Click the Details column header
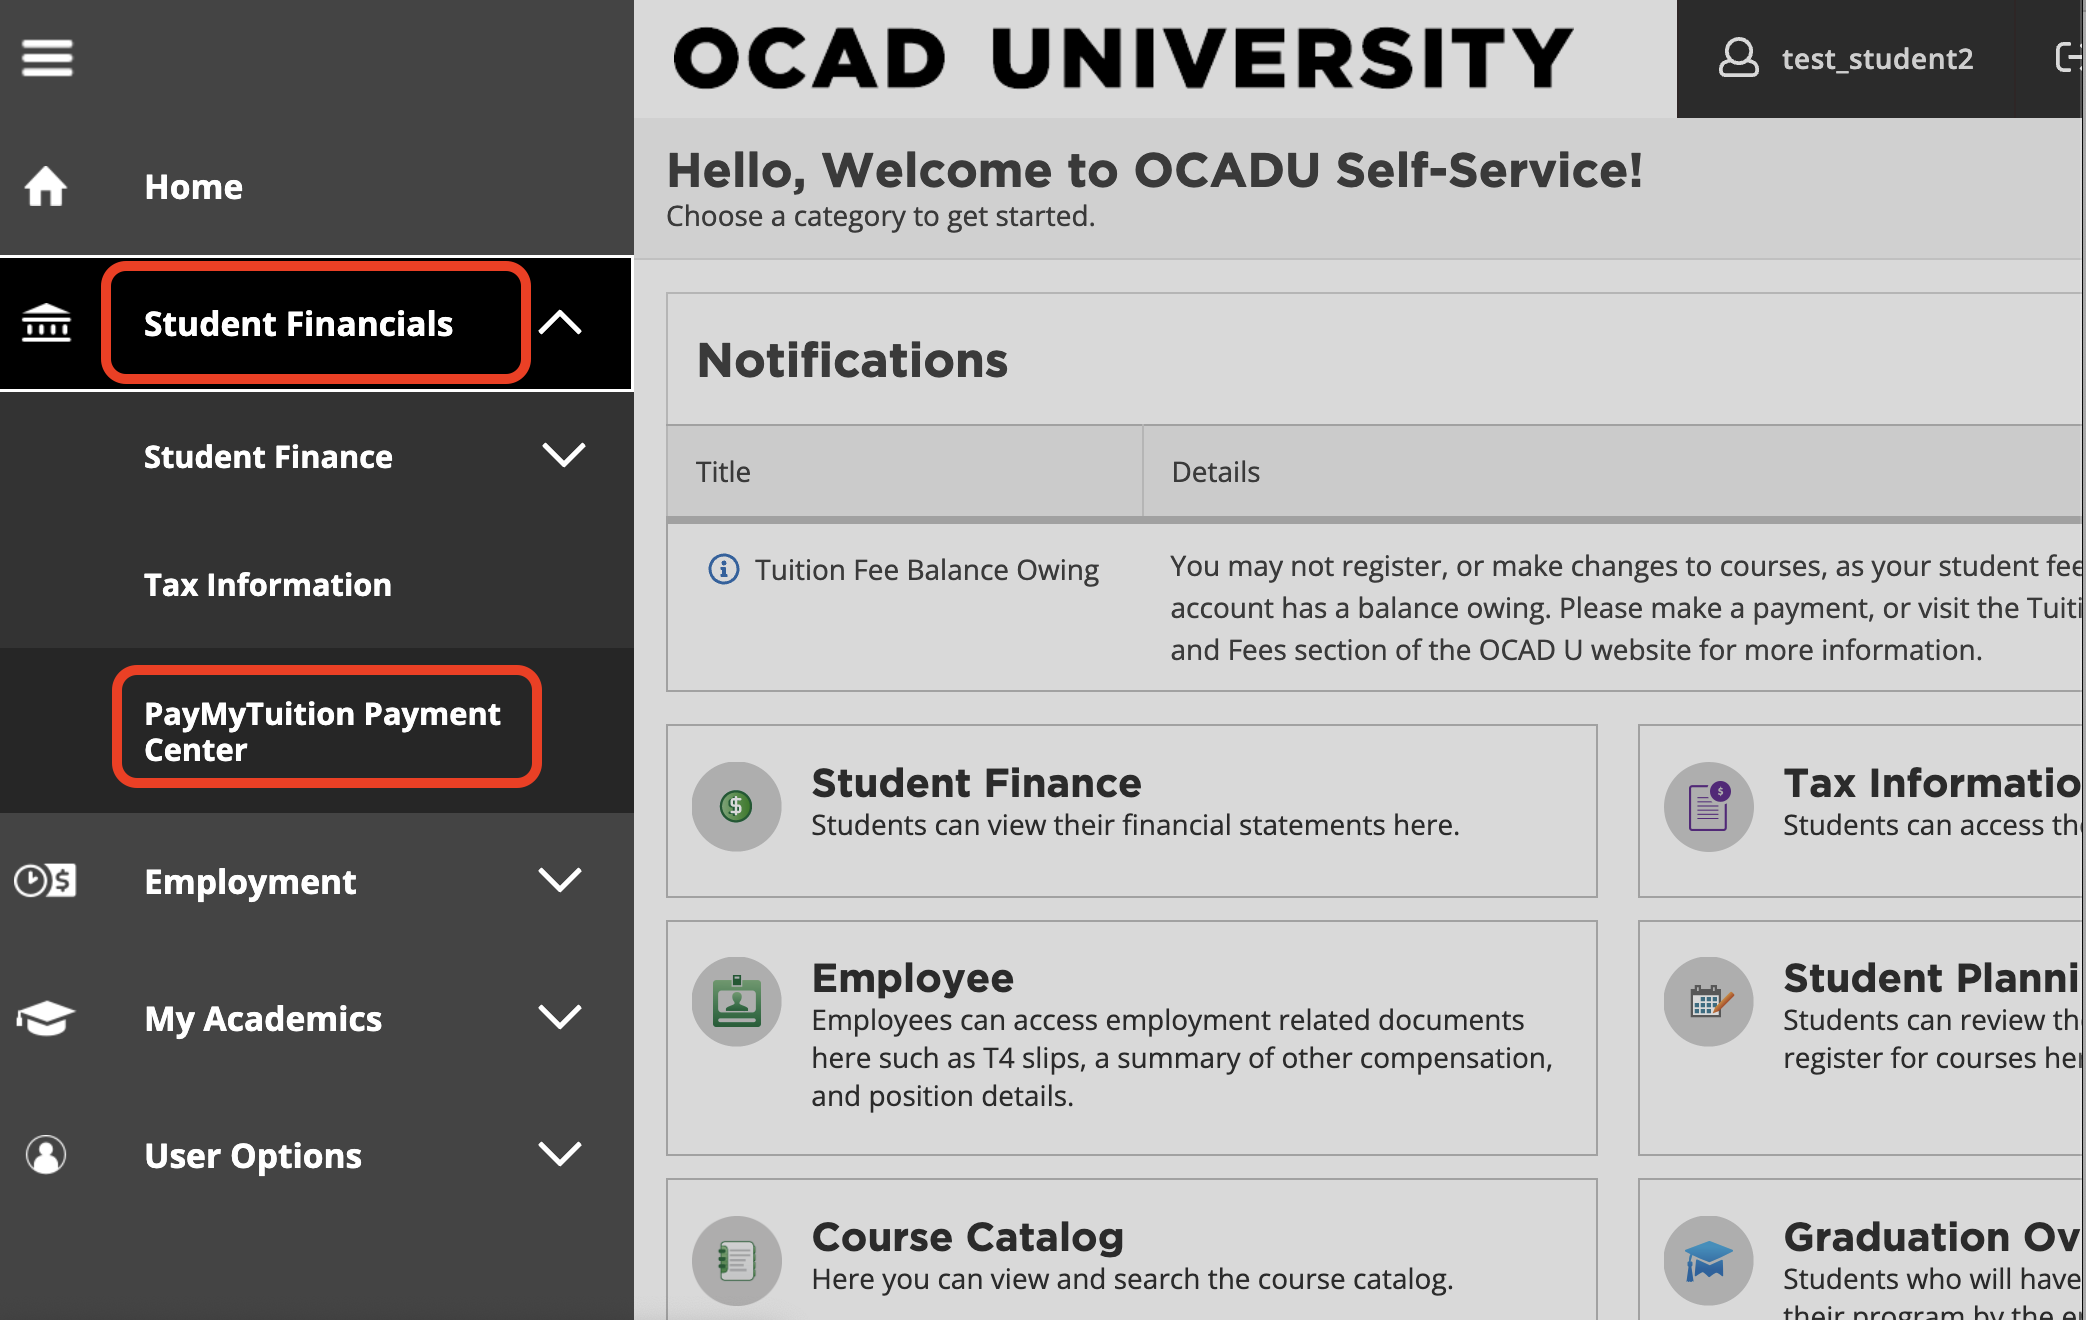This screenshot has width=2086, height=1320. [1215, 472]
